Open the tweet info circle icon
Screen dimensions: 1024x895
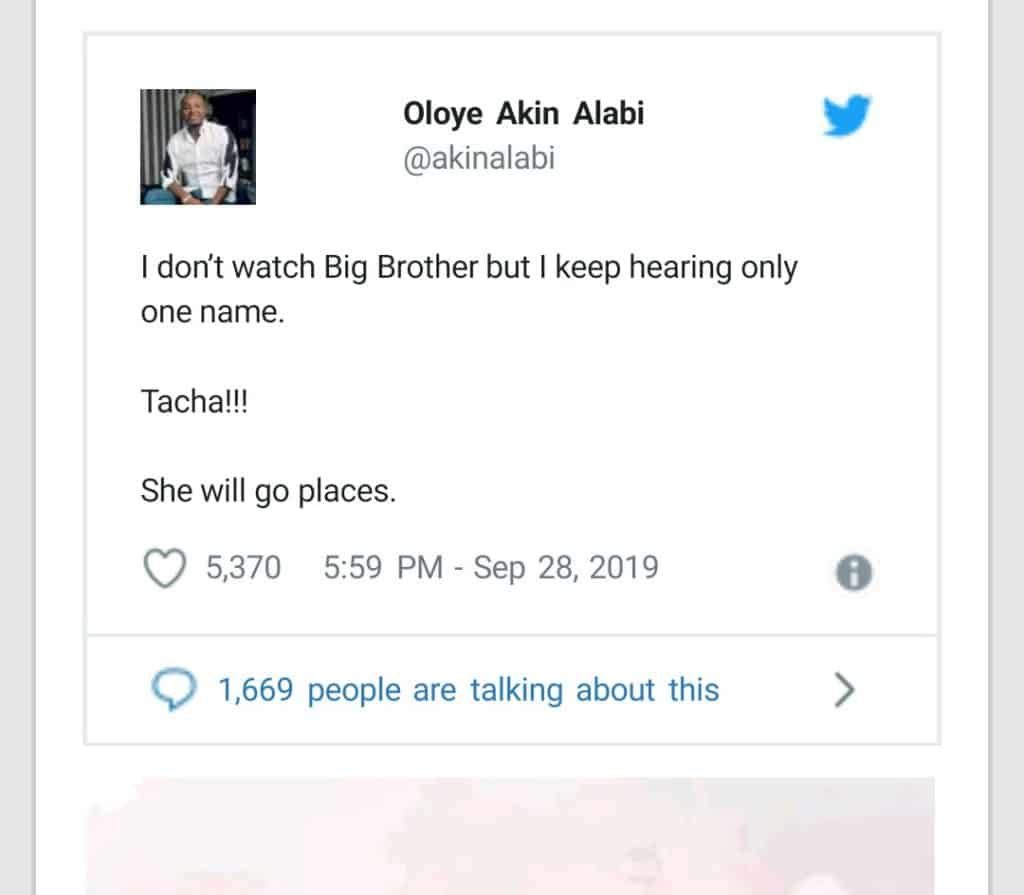point(854,572)
